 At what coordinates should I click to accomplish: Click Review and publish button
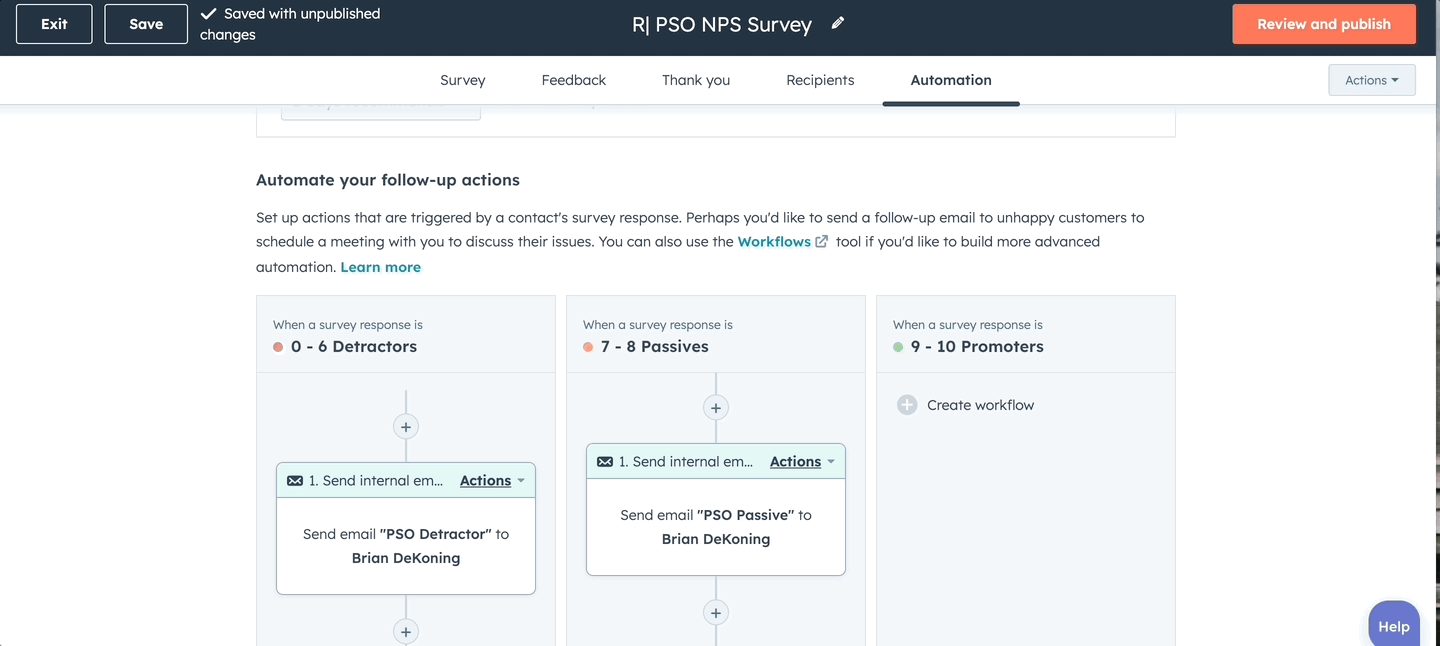1324,24
